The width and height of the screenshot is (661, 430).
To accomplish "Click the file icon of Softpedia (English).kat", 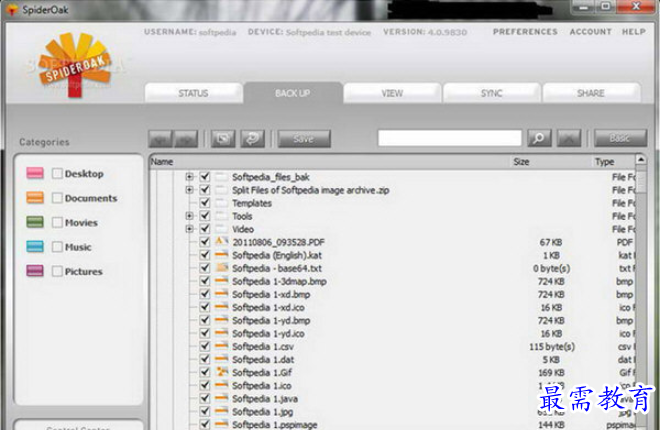I will click(222, 255).
